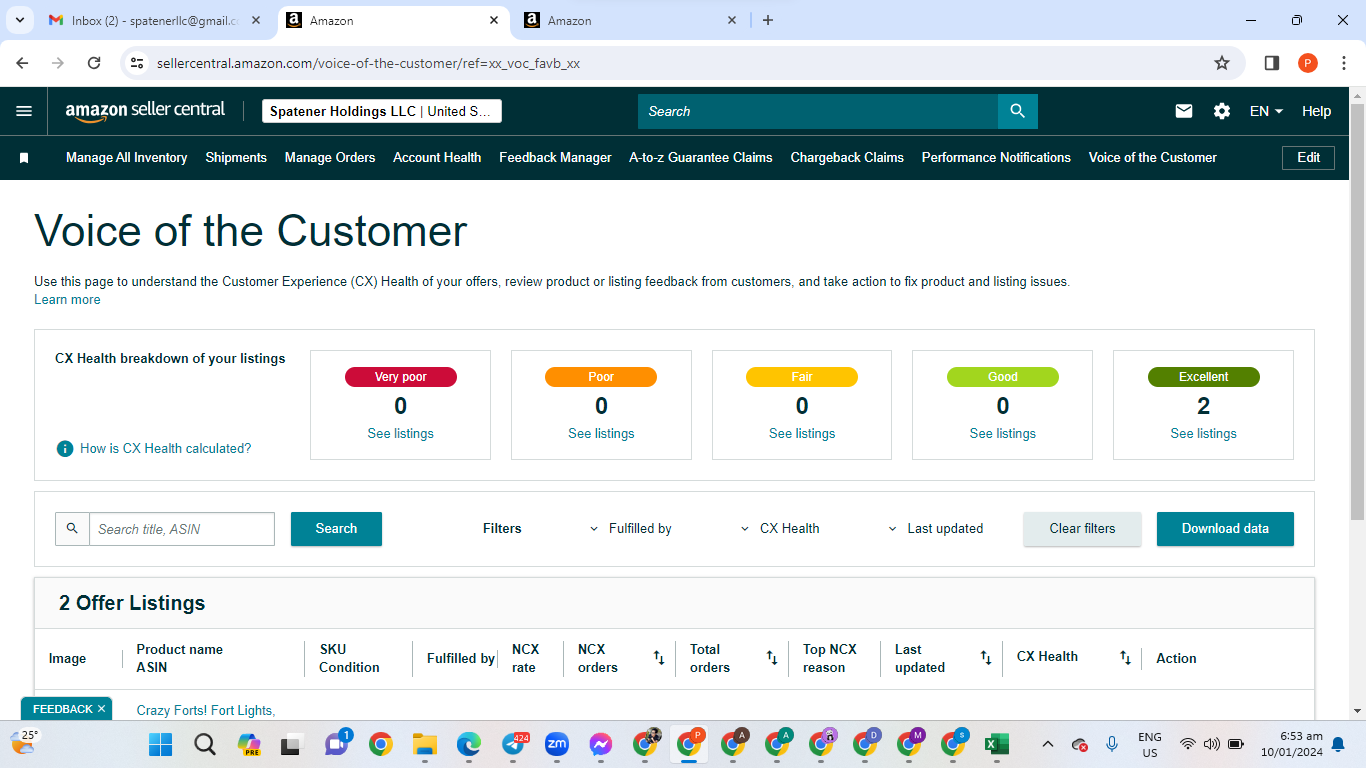The image size is (1366, 768).
Task: See listings under Poor
Action: point(601,433)
